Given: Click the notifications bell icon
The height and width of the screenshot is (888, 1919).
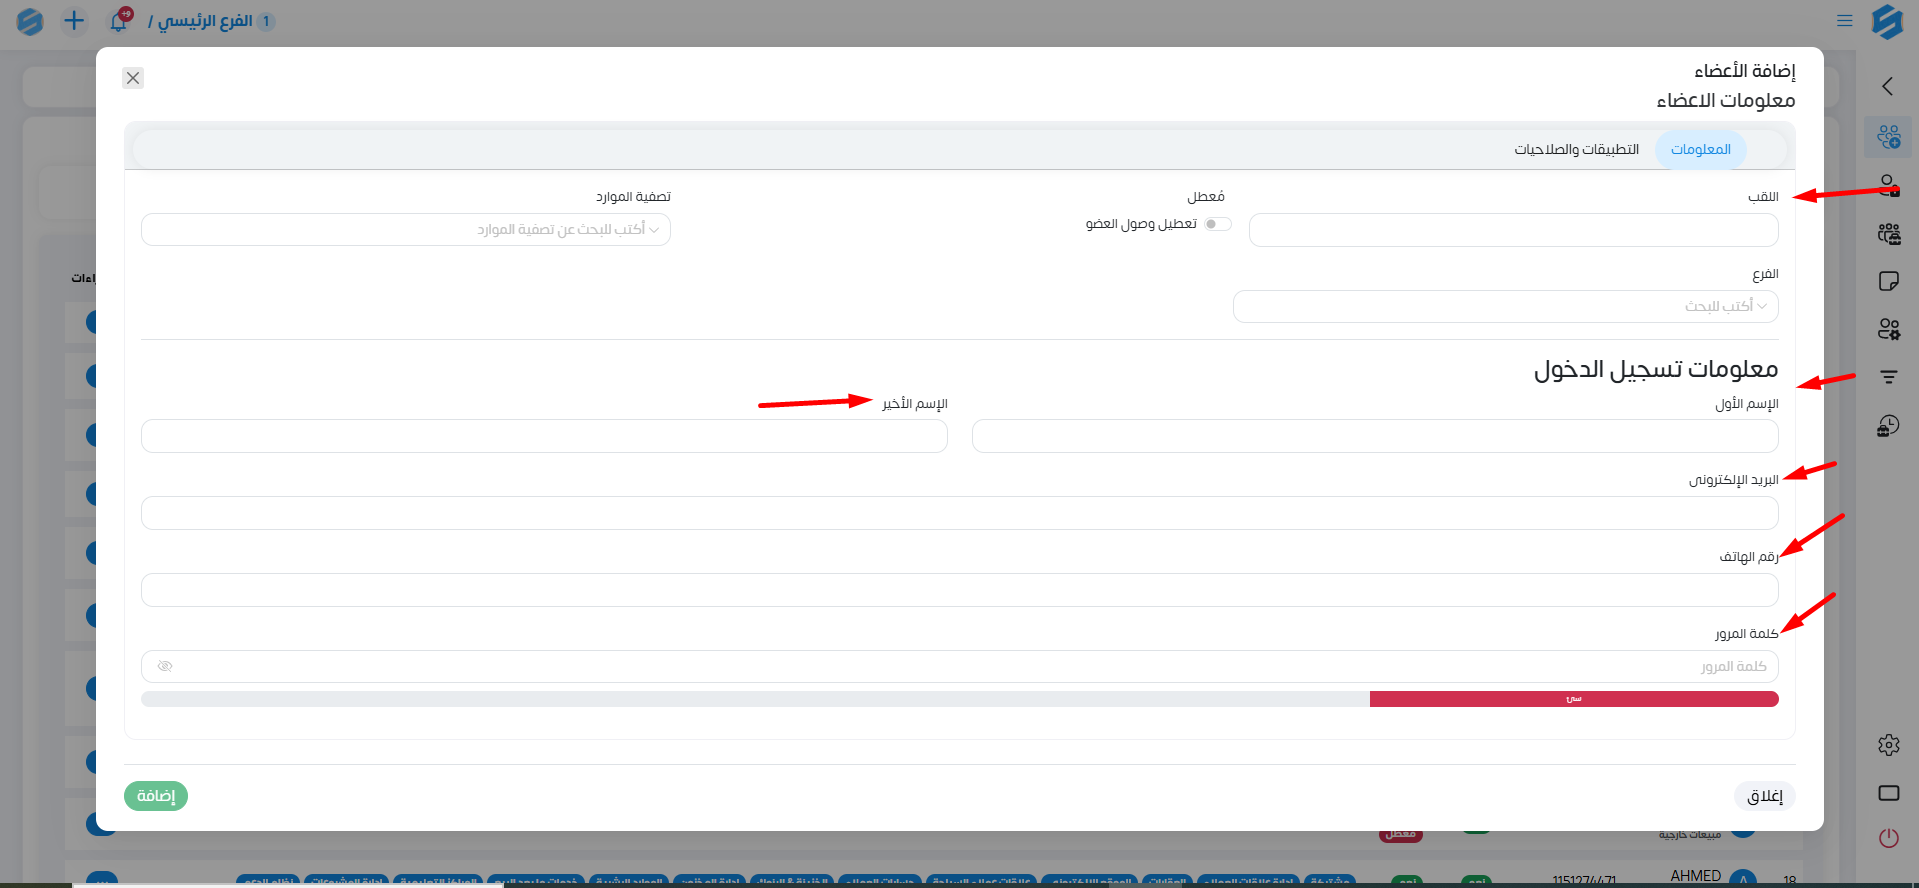Looking at the screenshot, I should 119,21.
